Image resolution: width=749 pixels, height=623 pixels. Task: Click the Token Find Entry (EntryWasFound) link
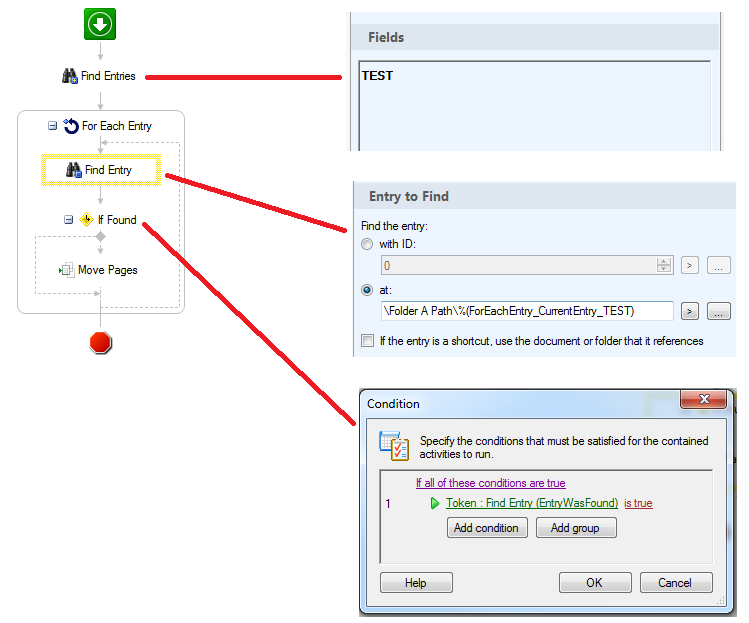(532, 503)
